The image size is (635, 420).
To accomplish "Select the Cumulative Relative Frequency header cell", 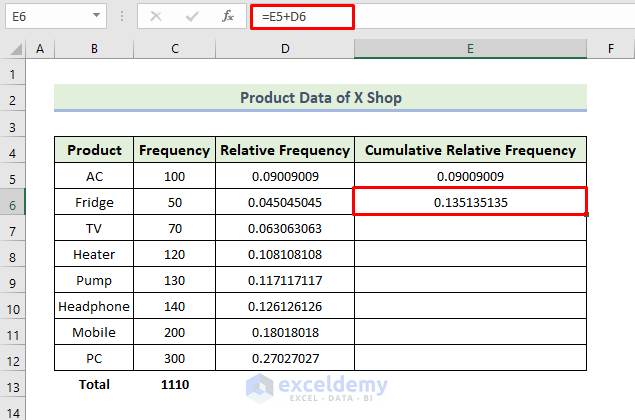I will point(470,150).
